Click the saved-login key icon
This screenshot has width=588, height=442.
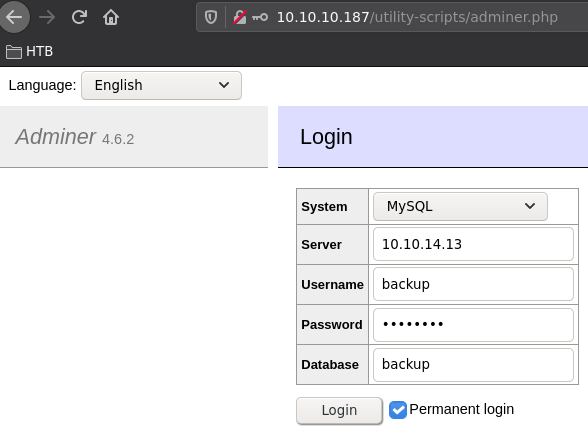[x=260, y=17]
